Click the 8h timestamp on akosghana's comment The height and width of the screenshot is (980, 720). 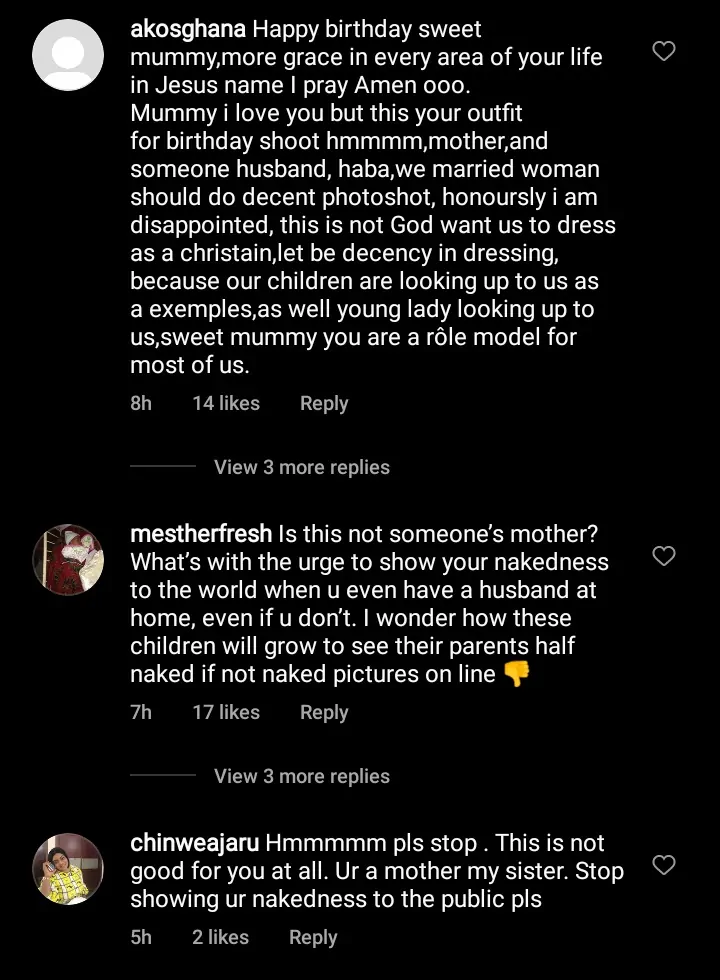click(x=141, y=403)
